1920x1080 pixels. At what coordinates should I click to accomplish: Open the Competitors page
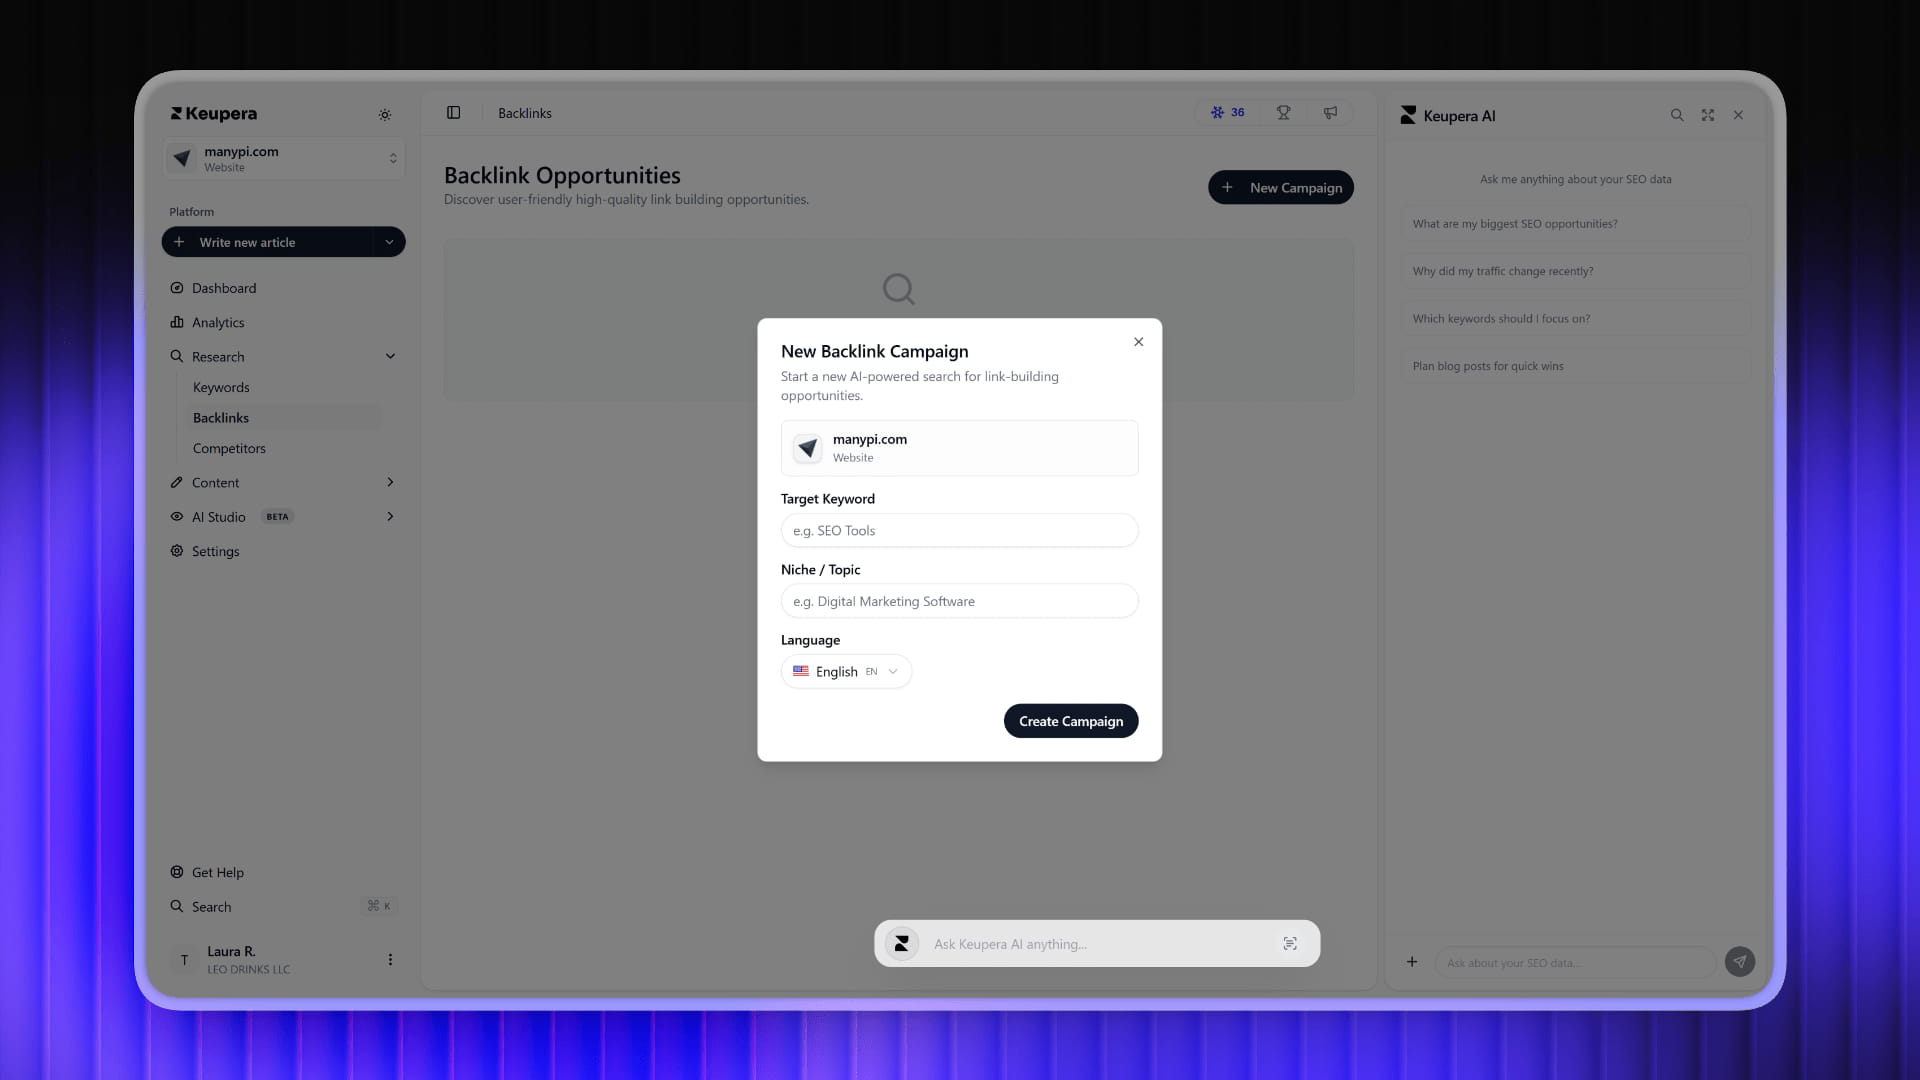point(229,448)
